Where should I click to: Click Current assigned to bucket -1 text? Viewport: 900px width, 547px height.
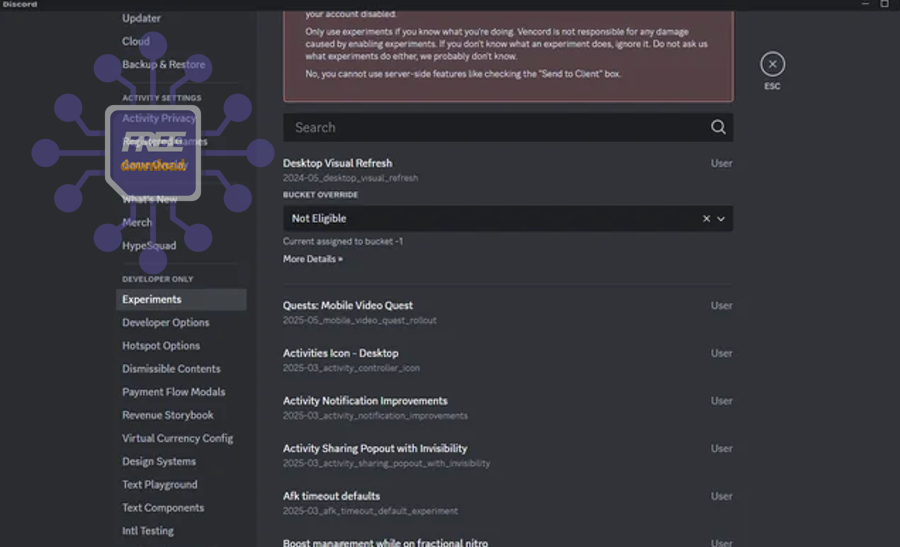343,242
